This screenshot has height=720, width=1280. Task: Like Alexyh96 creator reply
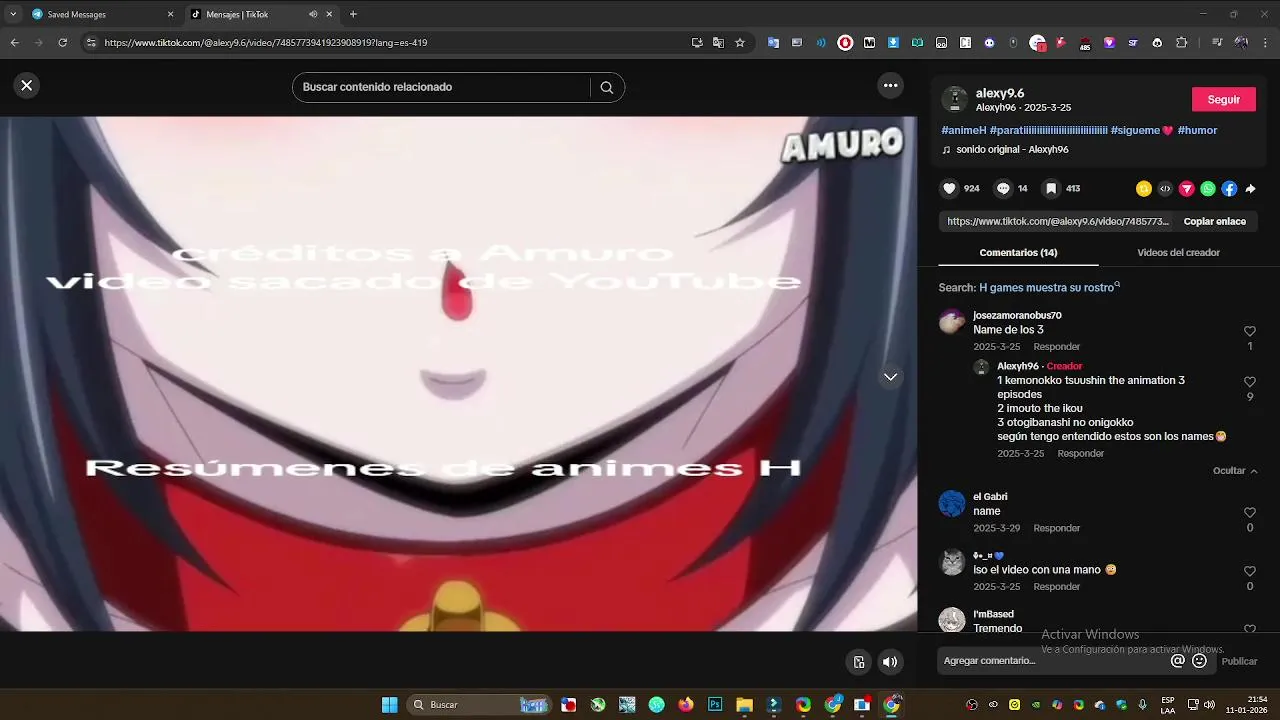click(x=1249, y=382)
